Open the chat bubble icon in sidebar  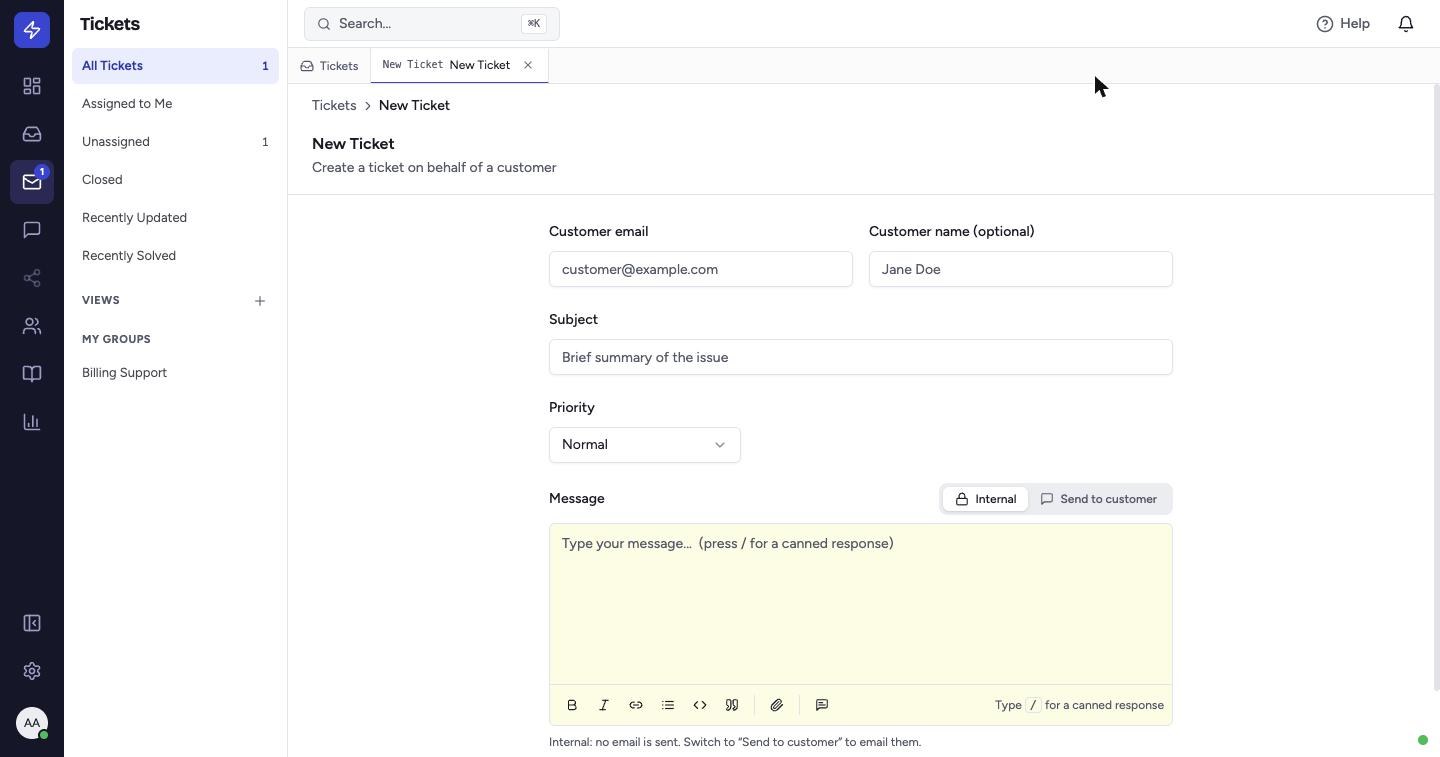(32, 230)
